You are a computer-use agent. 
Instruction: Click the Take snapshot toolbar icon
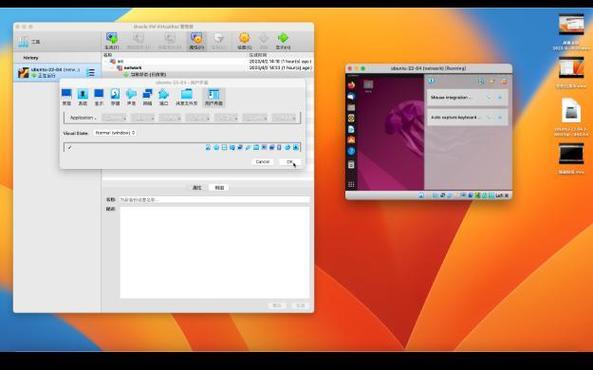click(112, 39)
